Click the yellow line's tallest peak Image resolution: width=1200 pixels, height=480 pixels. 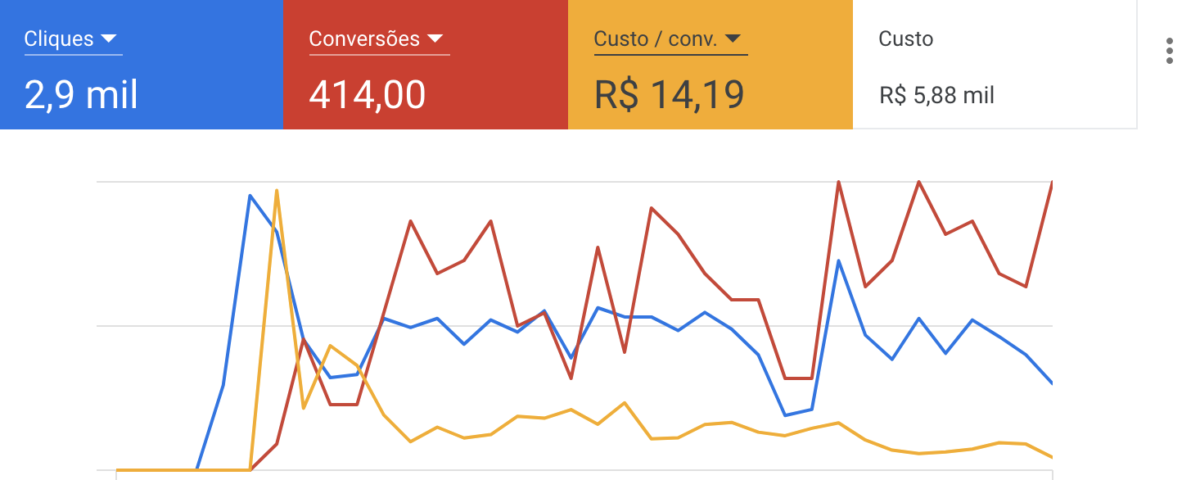277,190
